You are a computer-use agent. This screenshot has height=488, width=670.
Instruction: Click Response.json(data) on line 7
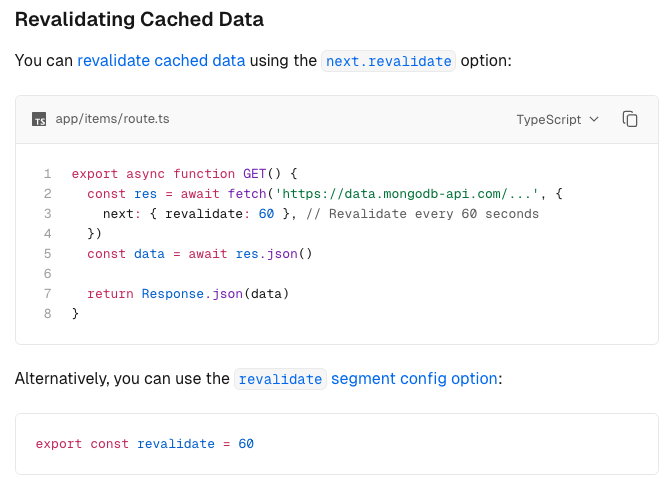(x=215, y=294)
